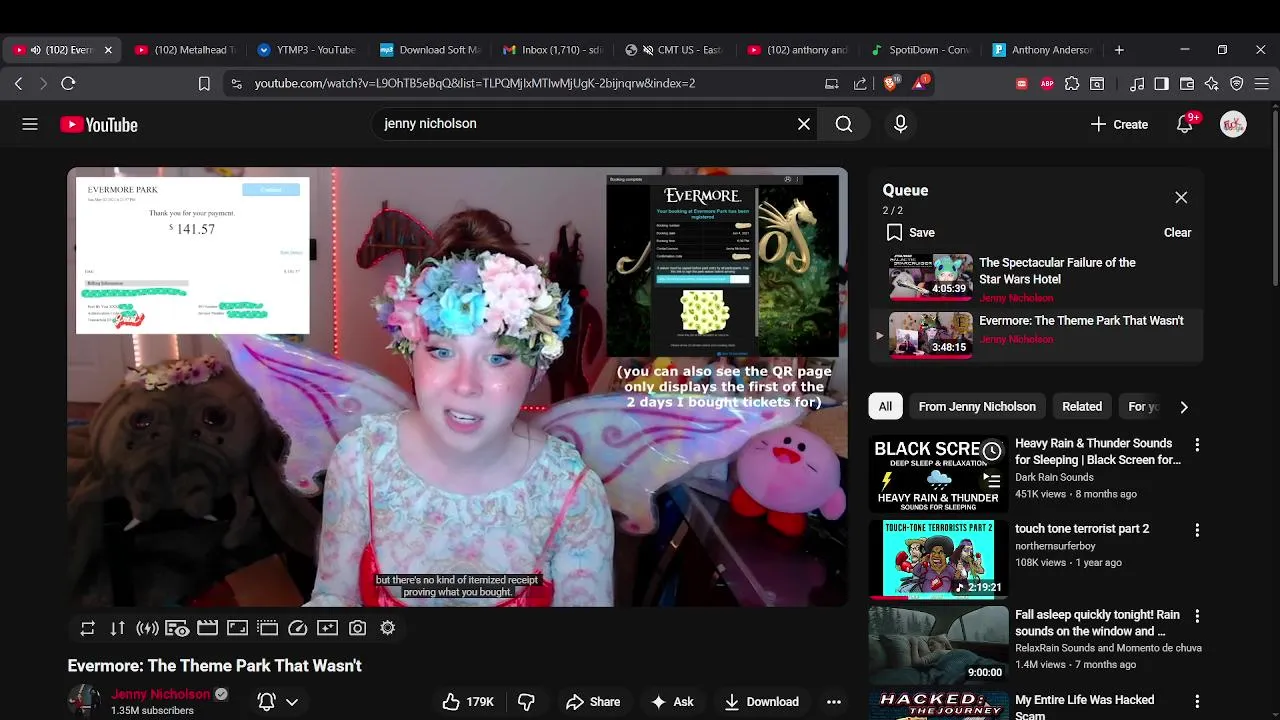Open options for Heavy Rain & Thunder video
The height and width of the screenshot is (720, 1280).
click(x=1197, y=445)
